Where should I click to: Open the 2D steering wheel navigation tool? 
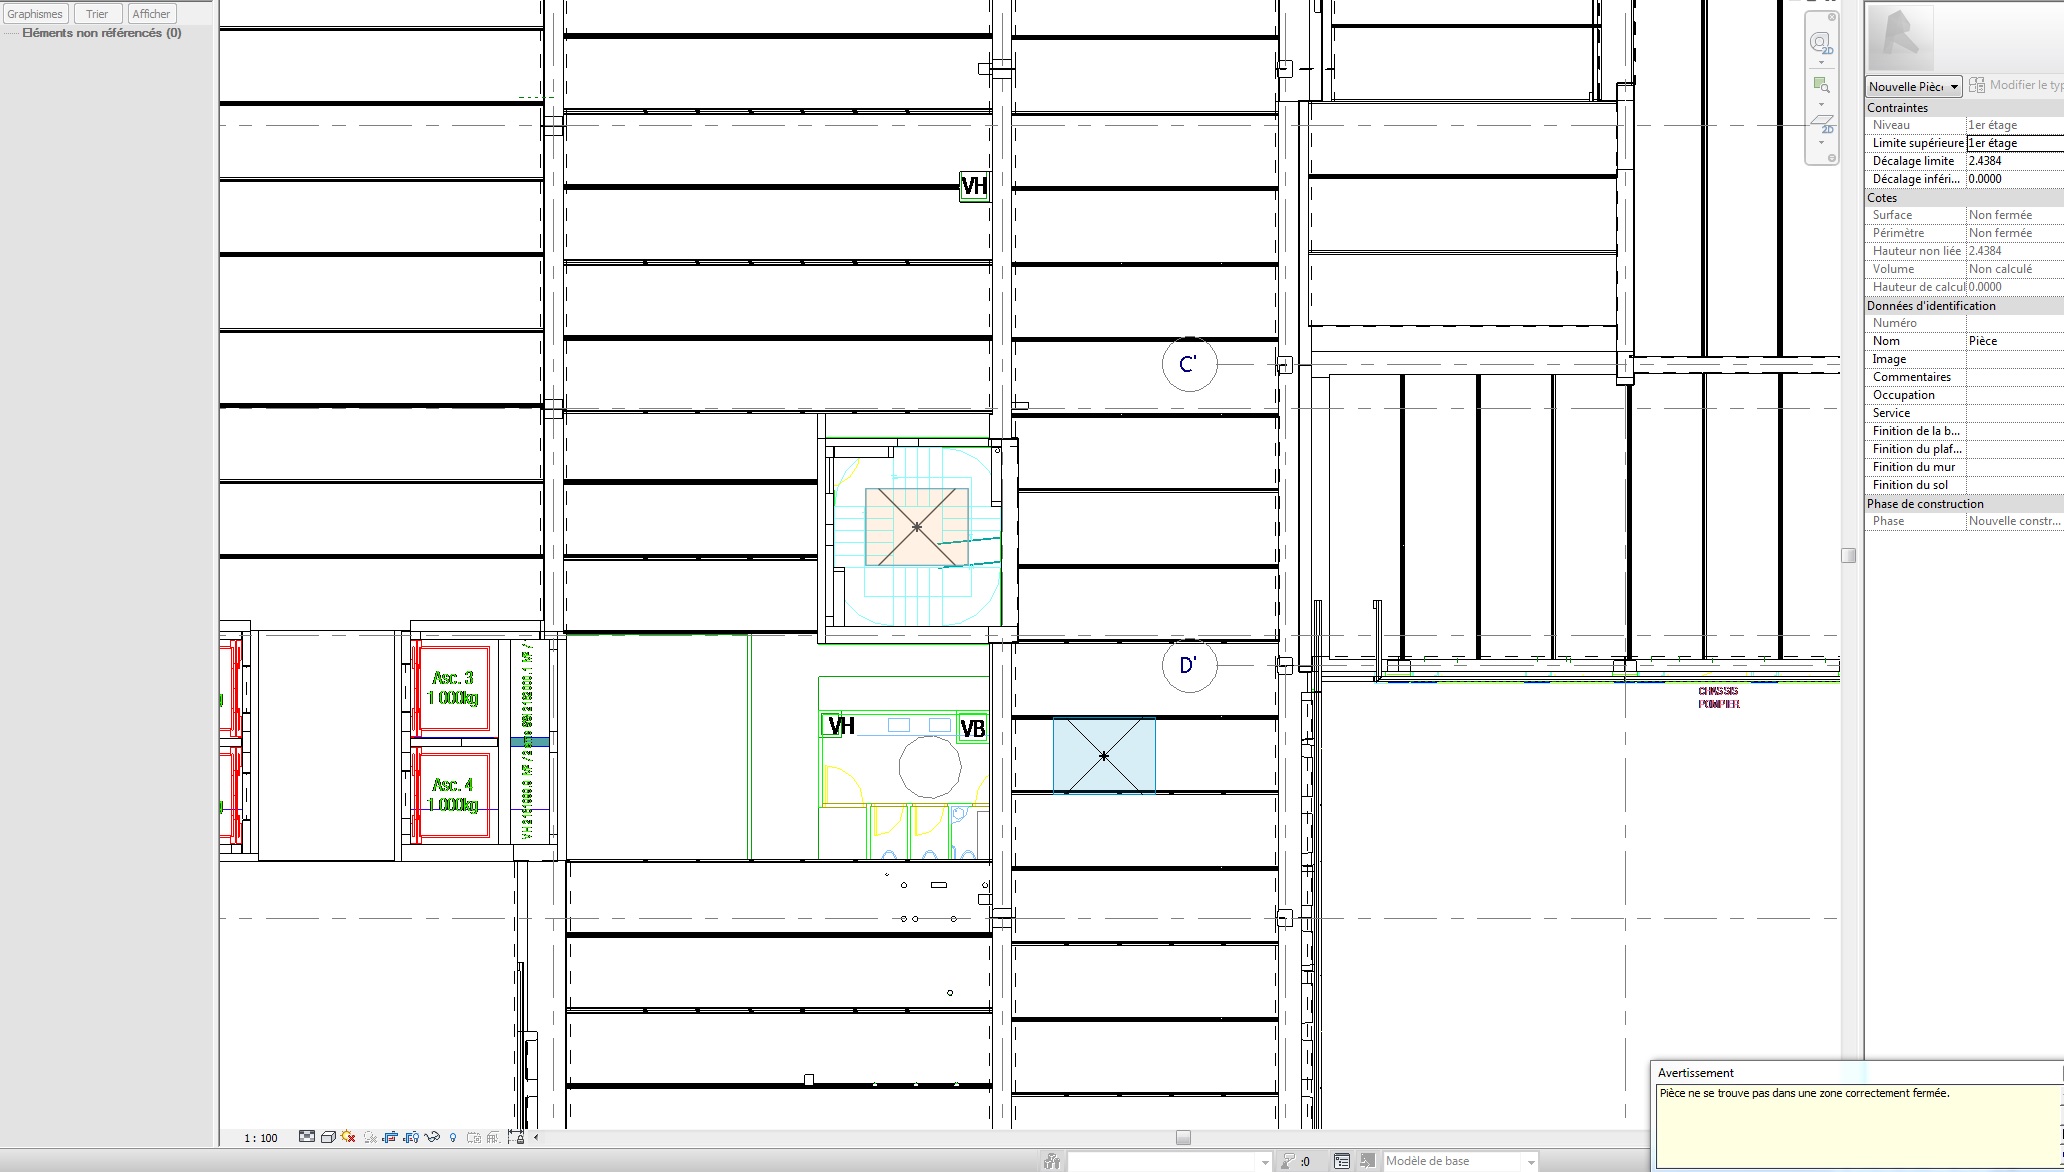[x=1819, y=43]
